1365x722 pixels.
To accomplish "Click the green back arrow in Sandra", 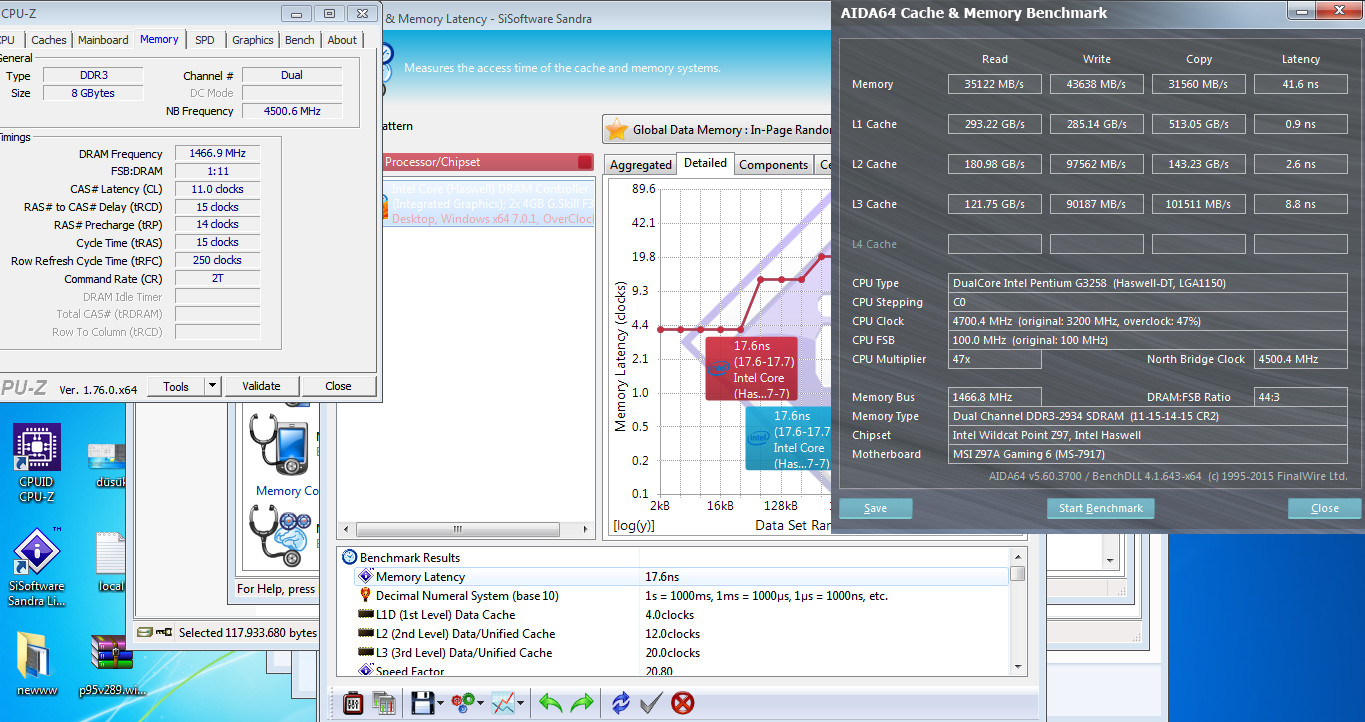I will (x=550, y=703).
